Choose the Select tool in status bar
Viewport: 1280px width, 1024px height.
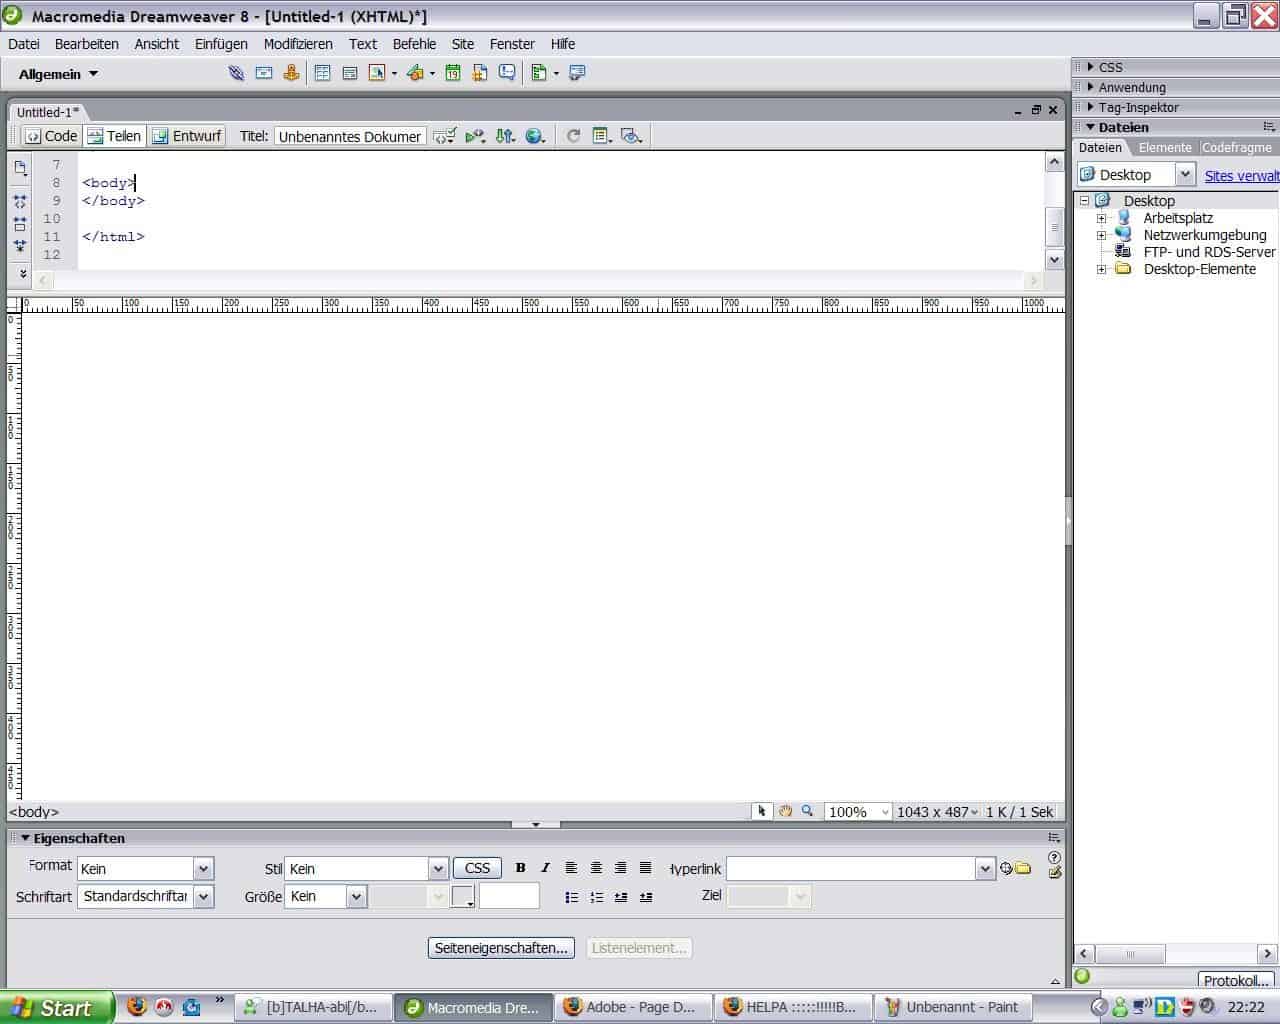[x=761, y=811]
